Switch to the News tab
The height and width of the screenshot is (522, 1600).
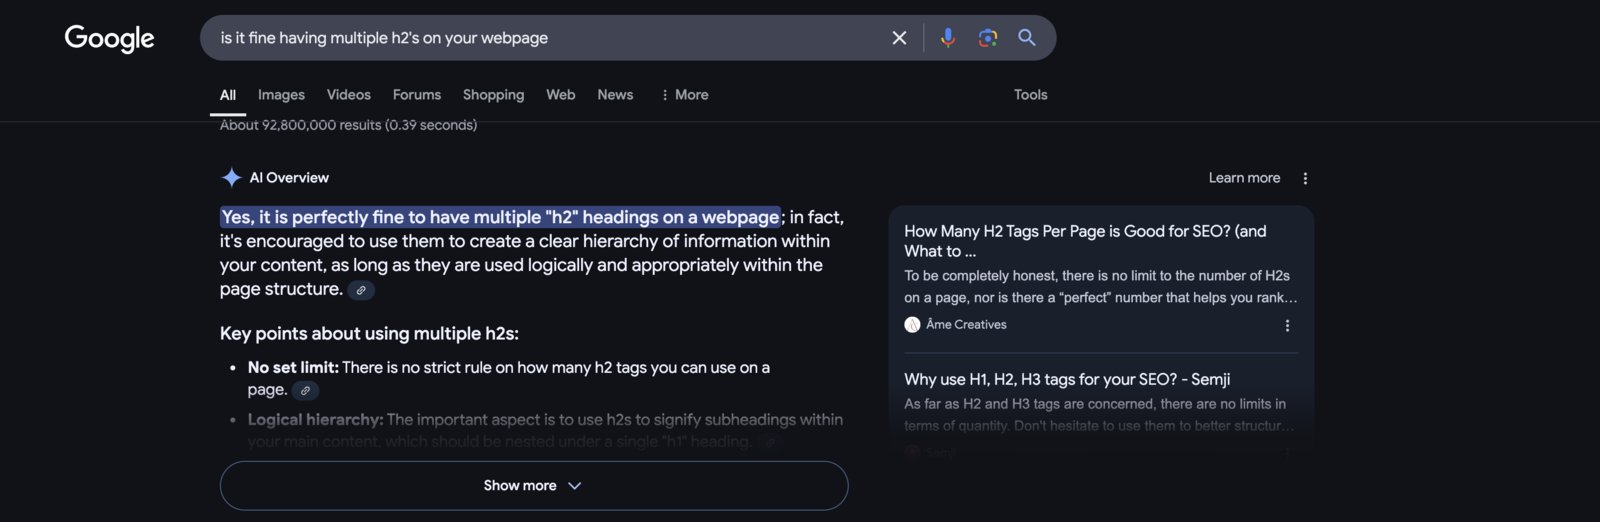pos(615,95)
